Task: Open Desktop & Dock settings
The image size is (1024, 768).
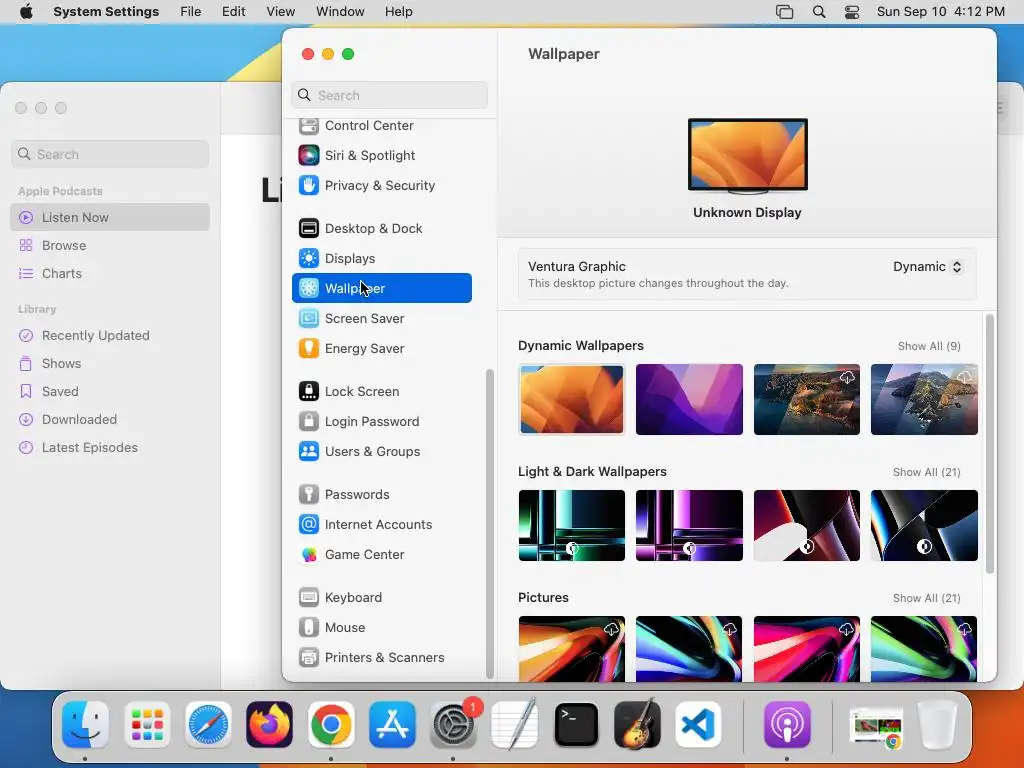Action: point(381,229)
